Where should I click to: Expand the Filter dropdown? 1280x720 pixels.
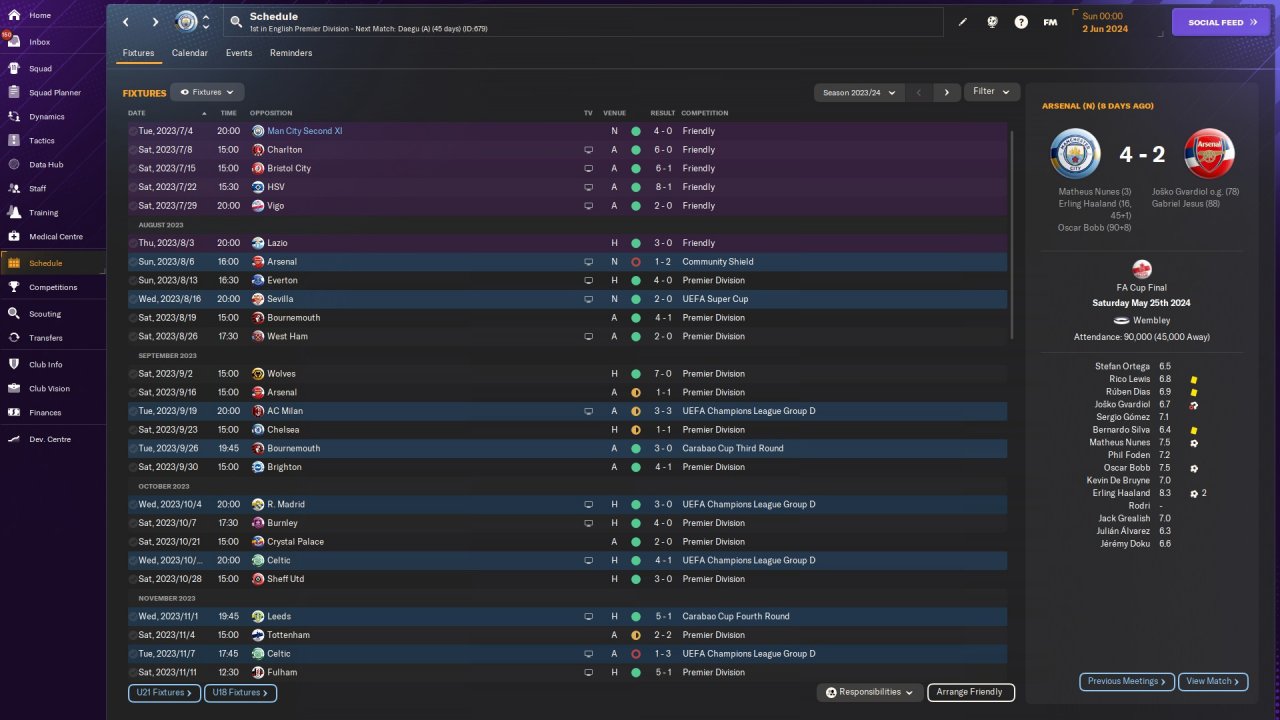coord(992,92)
